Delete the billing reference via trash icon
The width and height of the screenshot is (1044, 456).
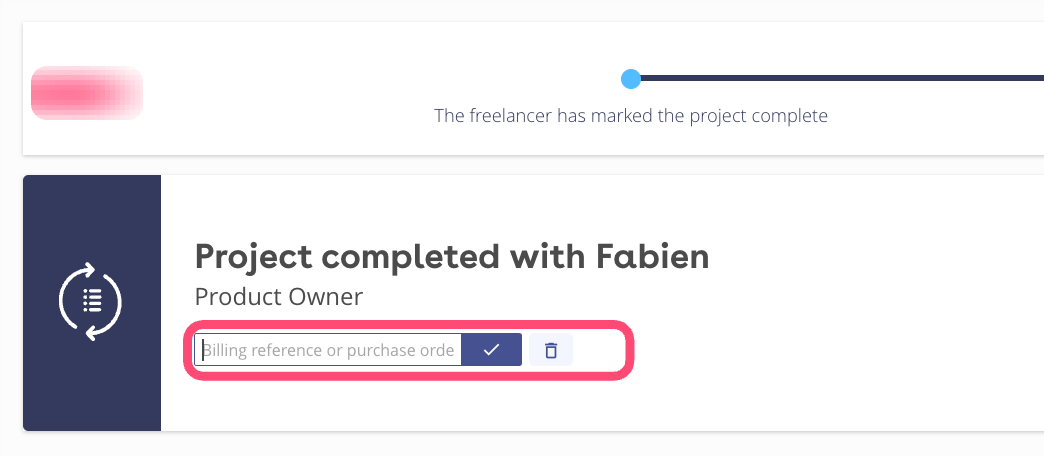(550, 350)
